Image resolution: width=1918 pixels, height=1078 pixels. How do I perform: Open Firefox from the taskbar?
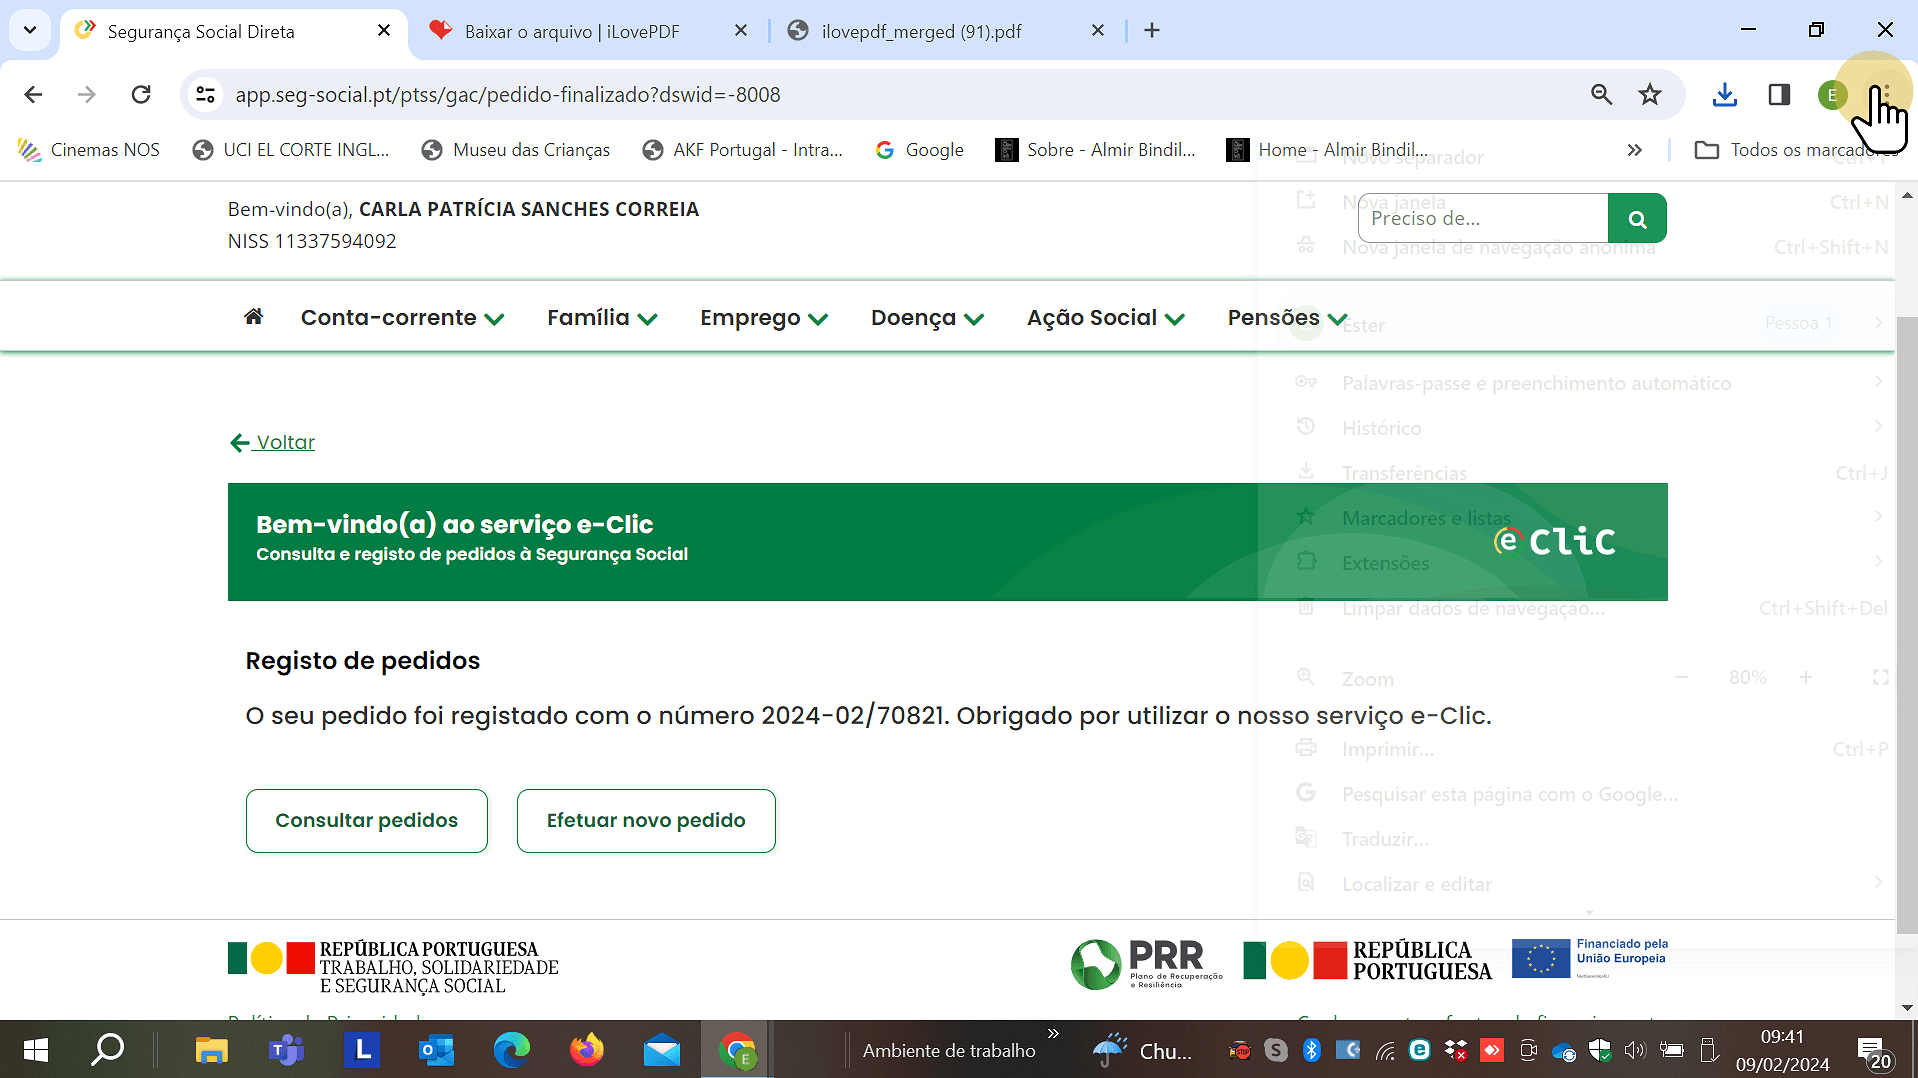point(587,1050)
